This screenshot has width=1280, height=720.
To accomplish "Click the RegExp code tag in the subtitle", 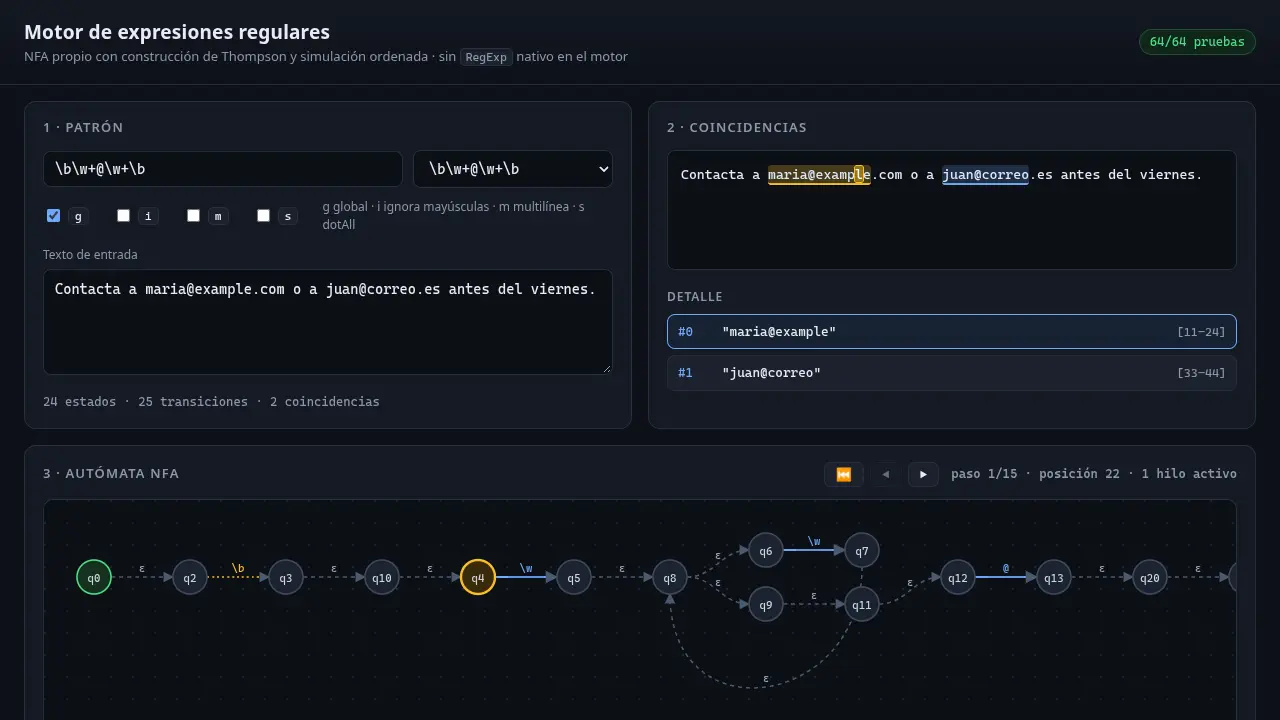I will (x=486, y=57).
